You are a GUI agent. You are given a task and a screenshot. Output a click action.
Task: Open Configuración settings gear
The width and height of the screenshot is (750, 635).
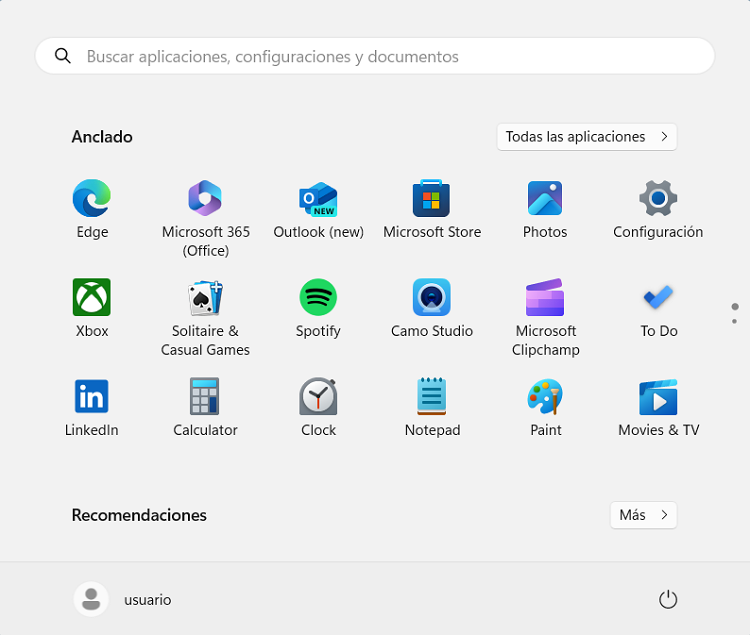[658, 209]
